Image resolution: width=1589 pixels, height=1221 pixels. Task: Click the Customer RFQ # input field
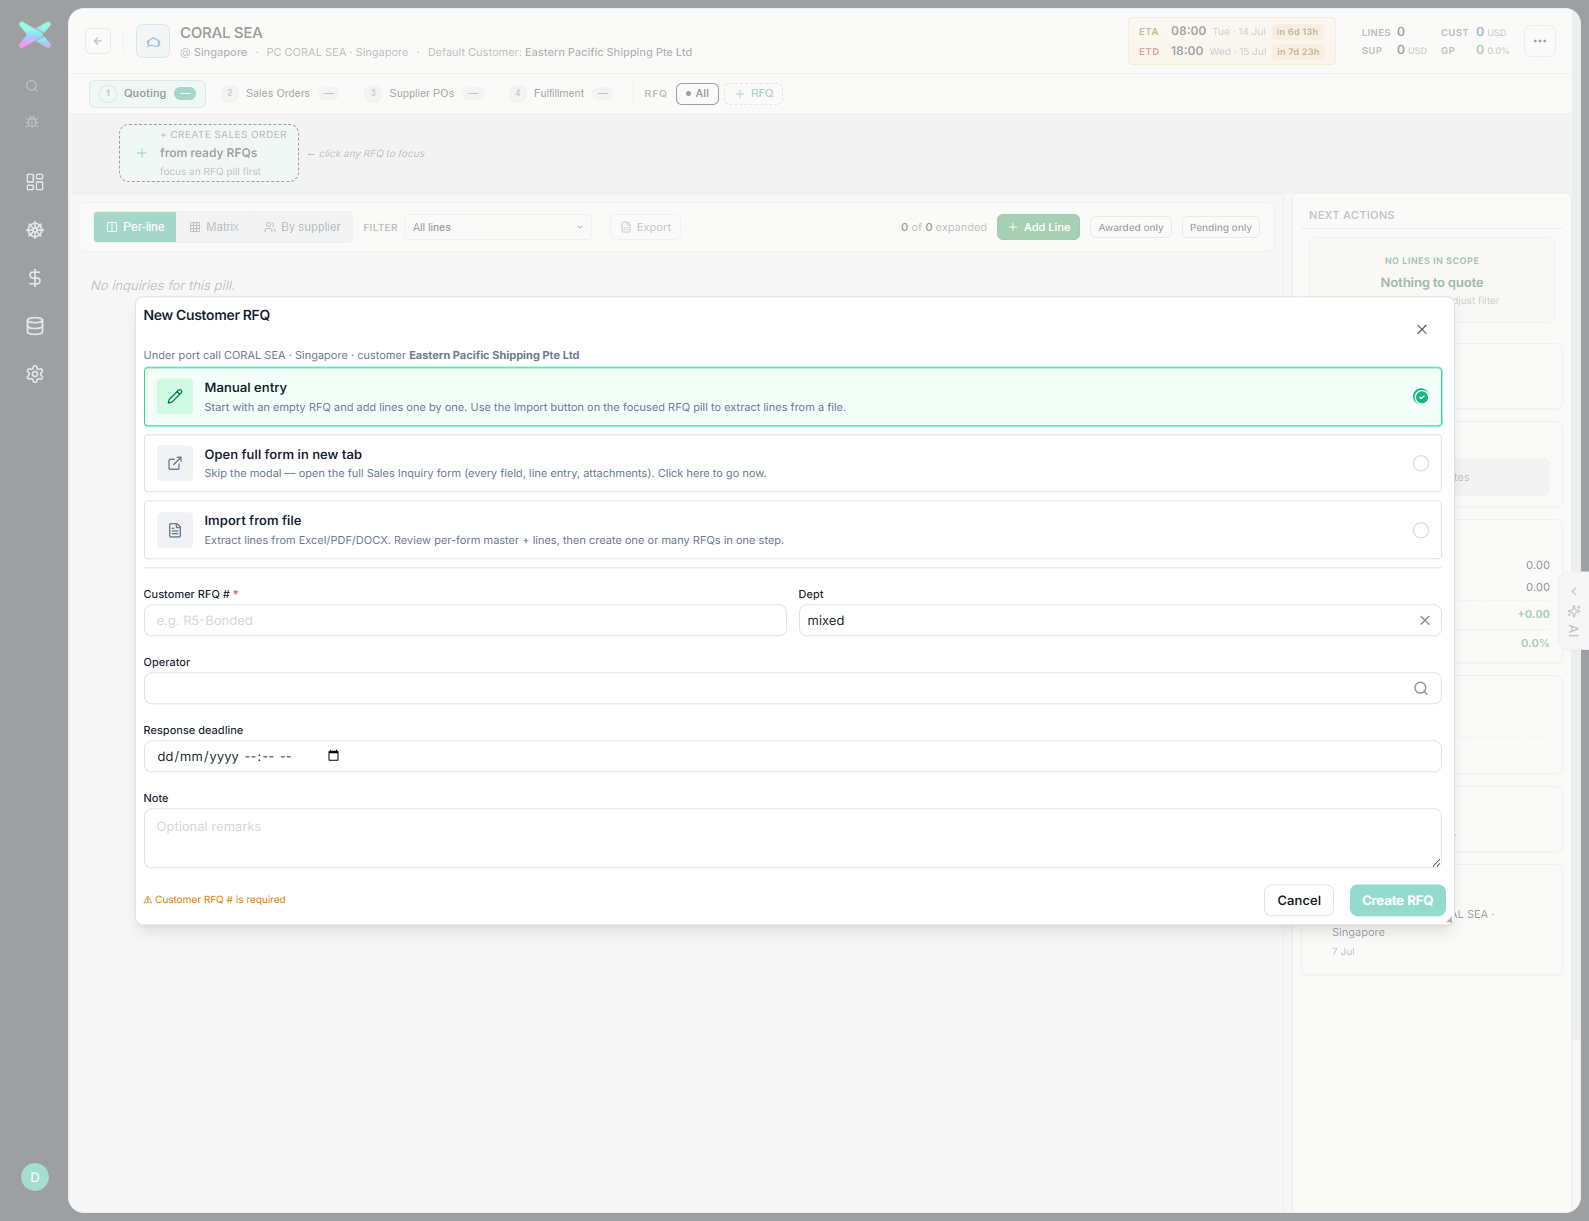coord(465,621)
